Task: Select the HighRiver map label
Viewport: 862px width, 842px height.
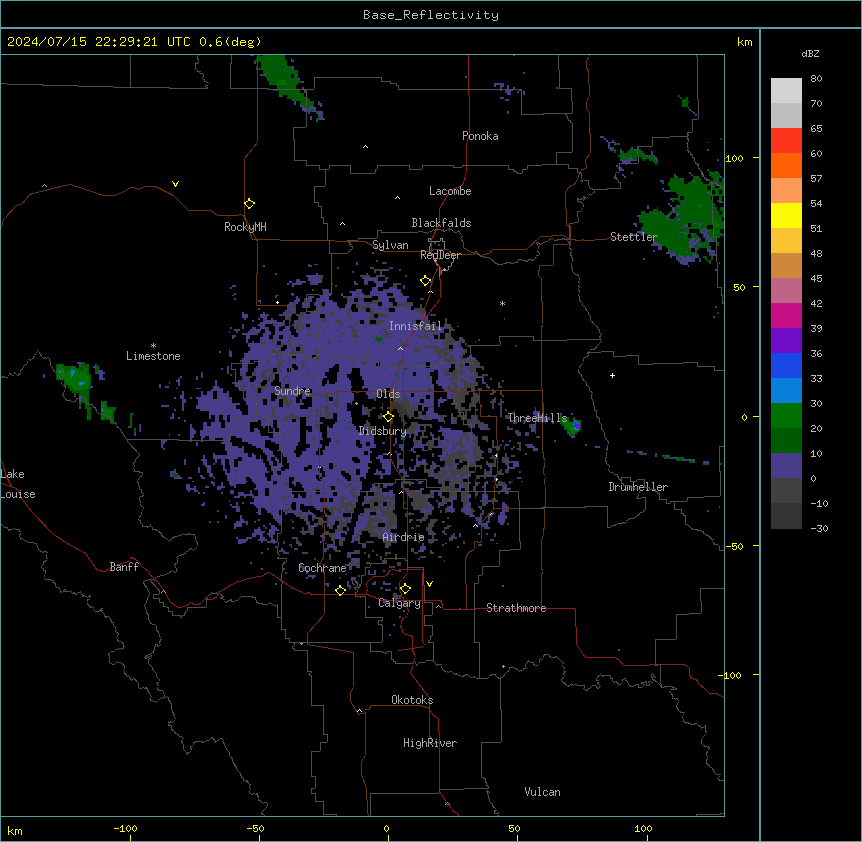Action: point(430,743)
